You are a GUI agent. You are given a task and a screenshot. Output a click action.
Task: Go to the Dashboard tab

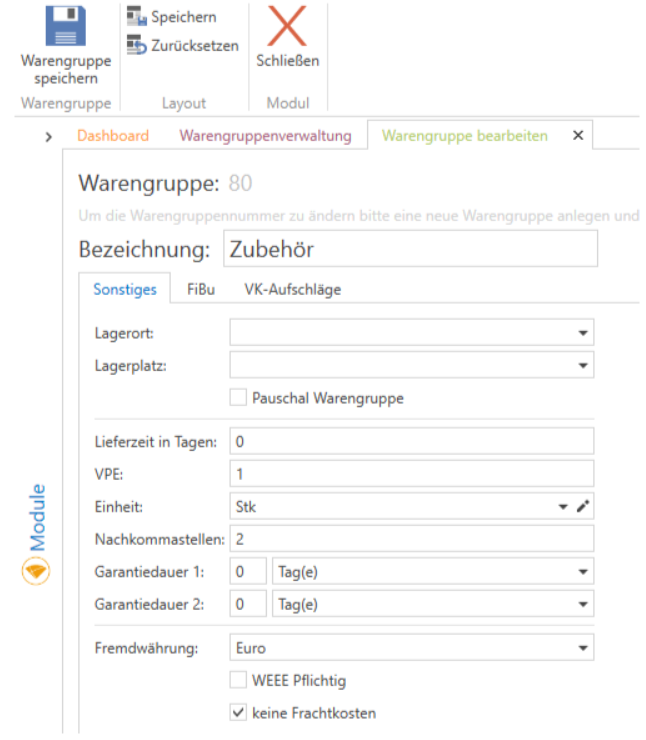coord(113,135)
